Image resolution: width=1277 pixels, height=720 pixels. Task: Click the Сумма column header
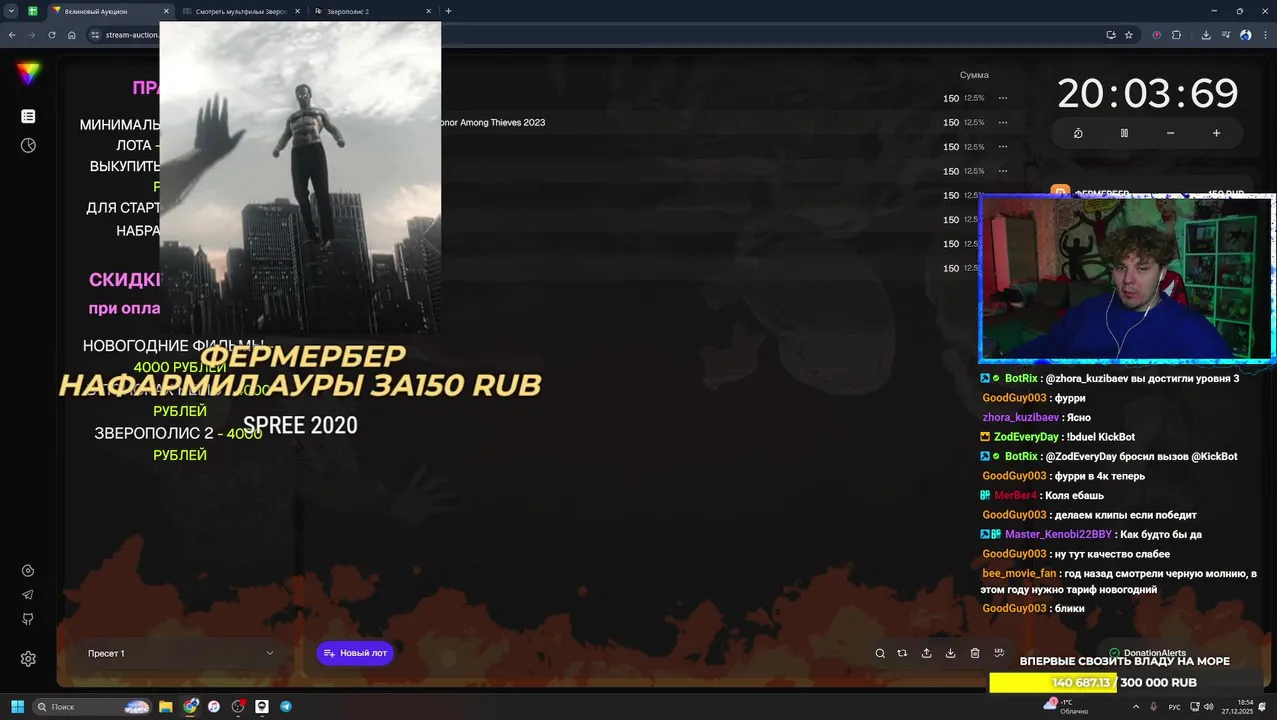pos(974,75)
